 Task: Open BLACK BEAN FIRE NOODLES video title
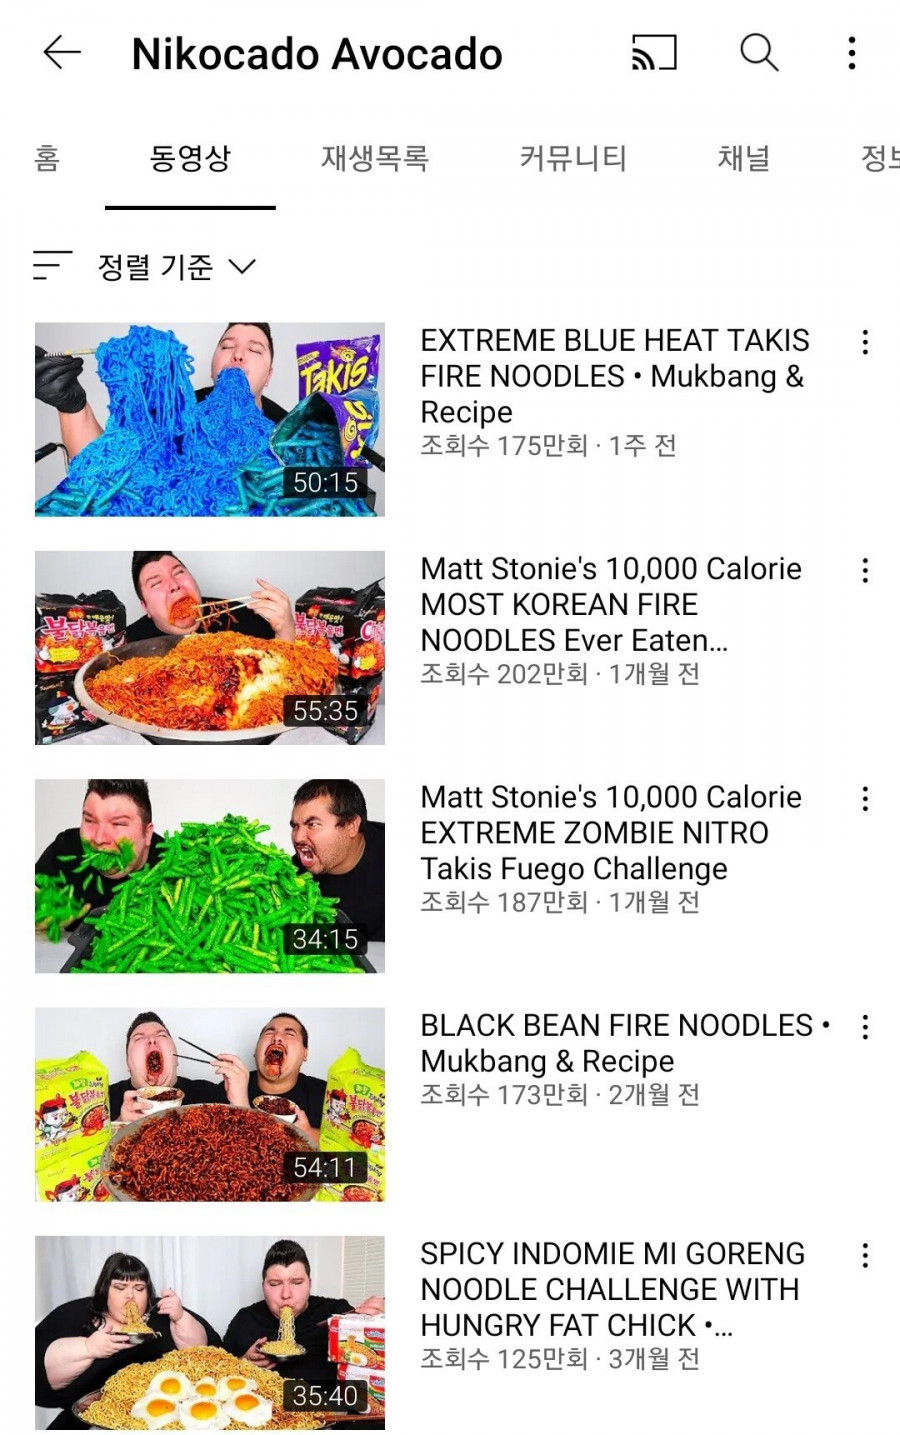[625, 1043]
